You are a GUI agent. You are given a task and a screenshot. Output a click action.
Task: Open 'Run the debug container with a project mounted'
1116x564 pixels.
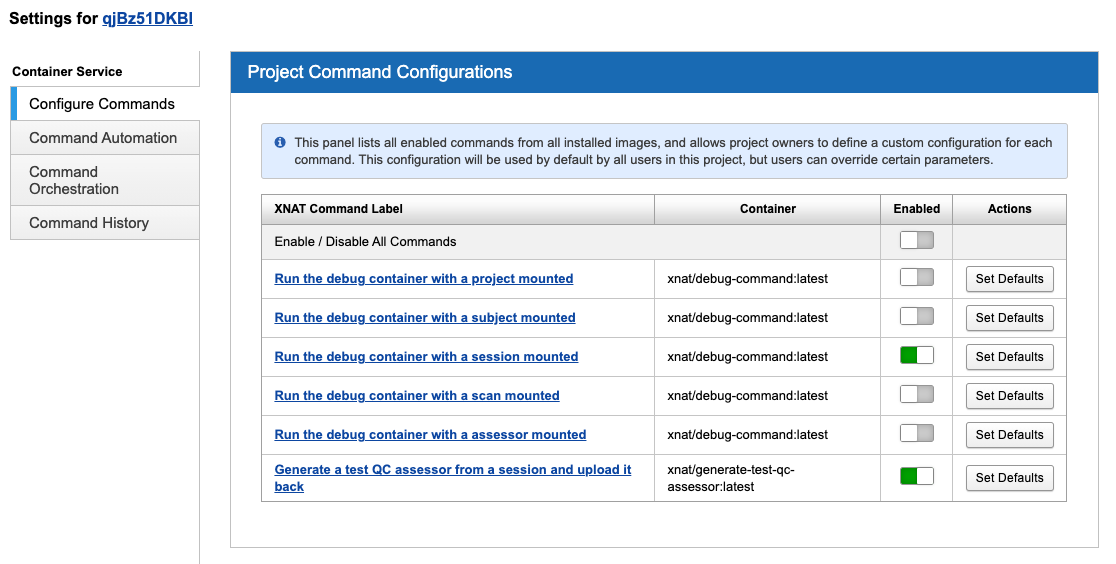click(424, 279)
